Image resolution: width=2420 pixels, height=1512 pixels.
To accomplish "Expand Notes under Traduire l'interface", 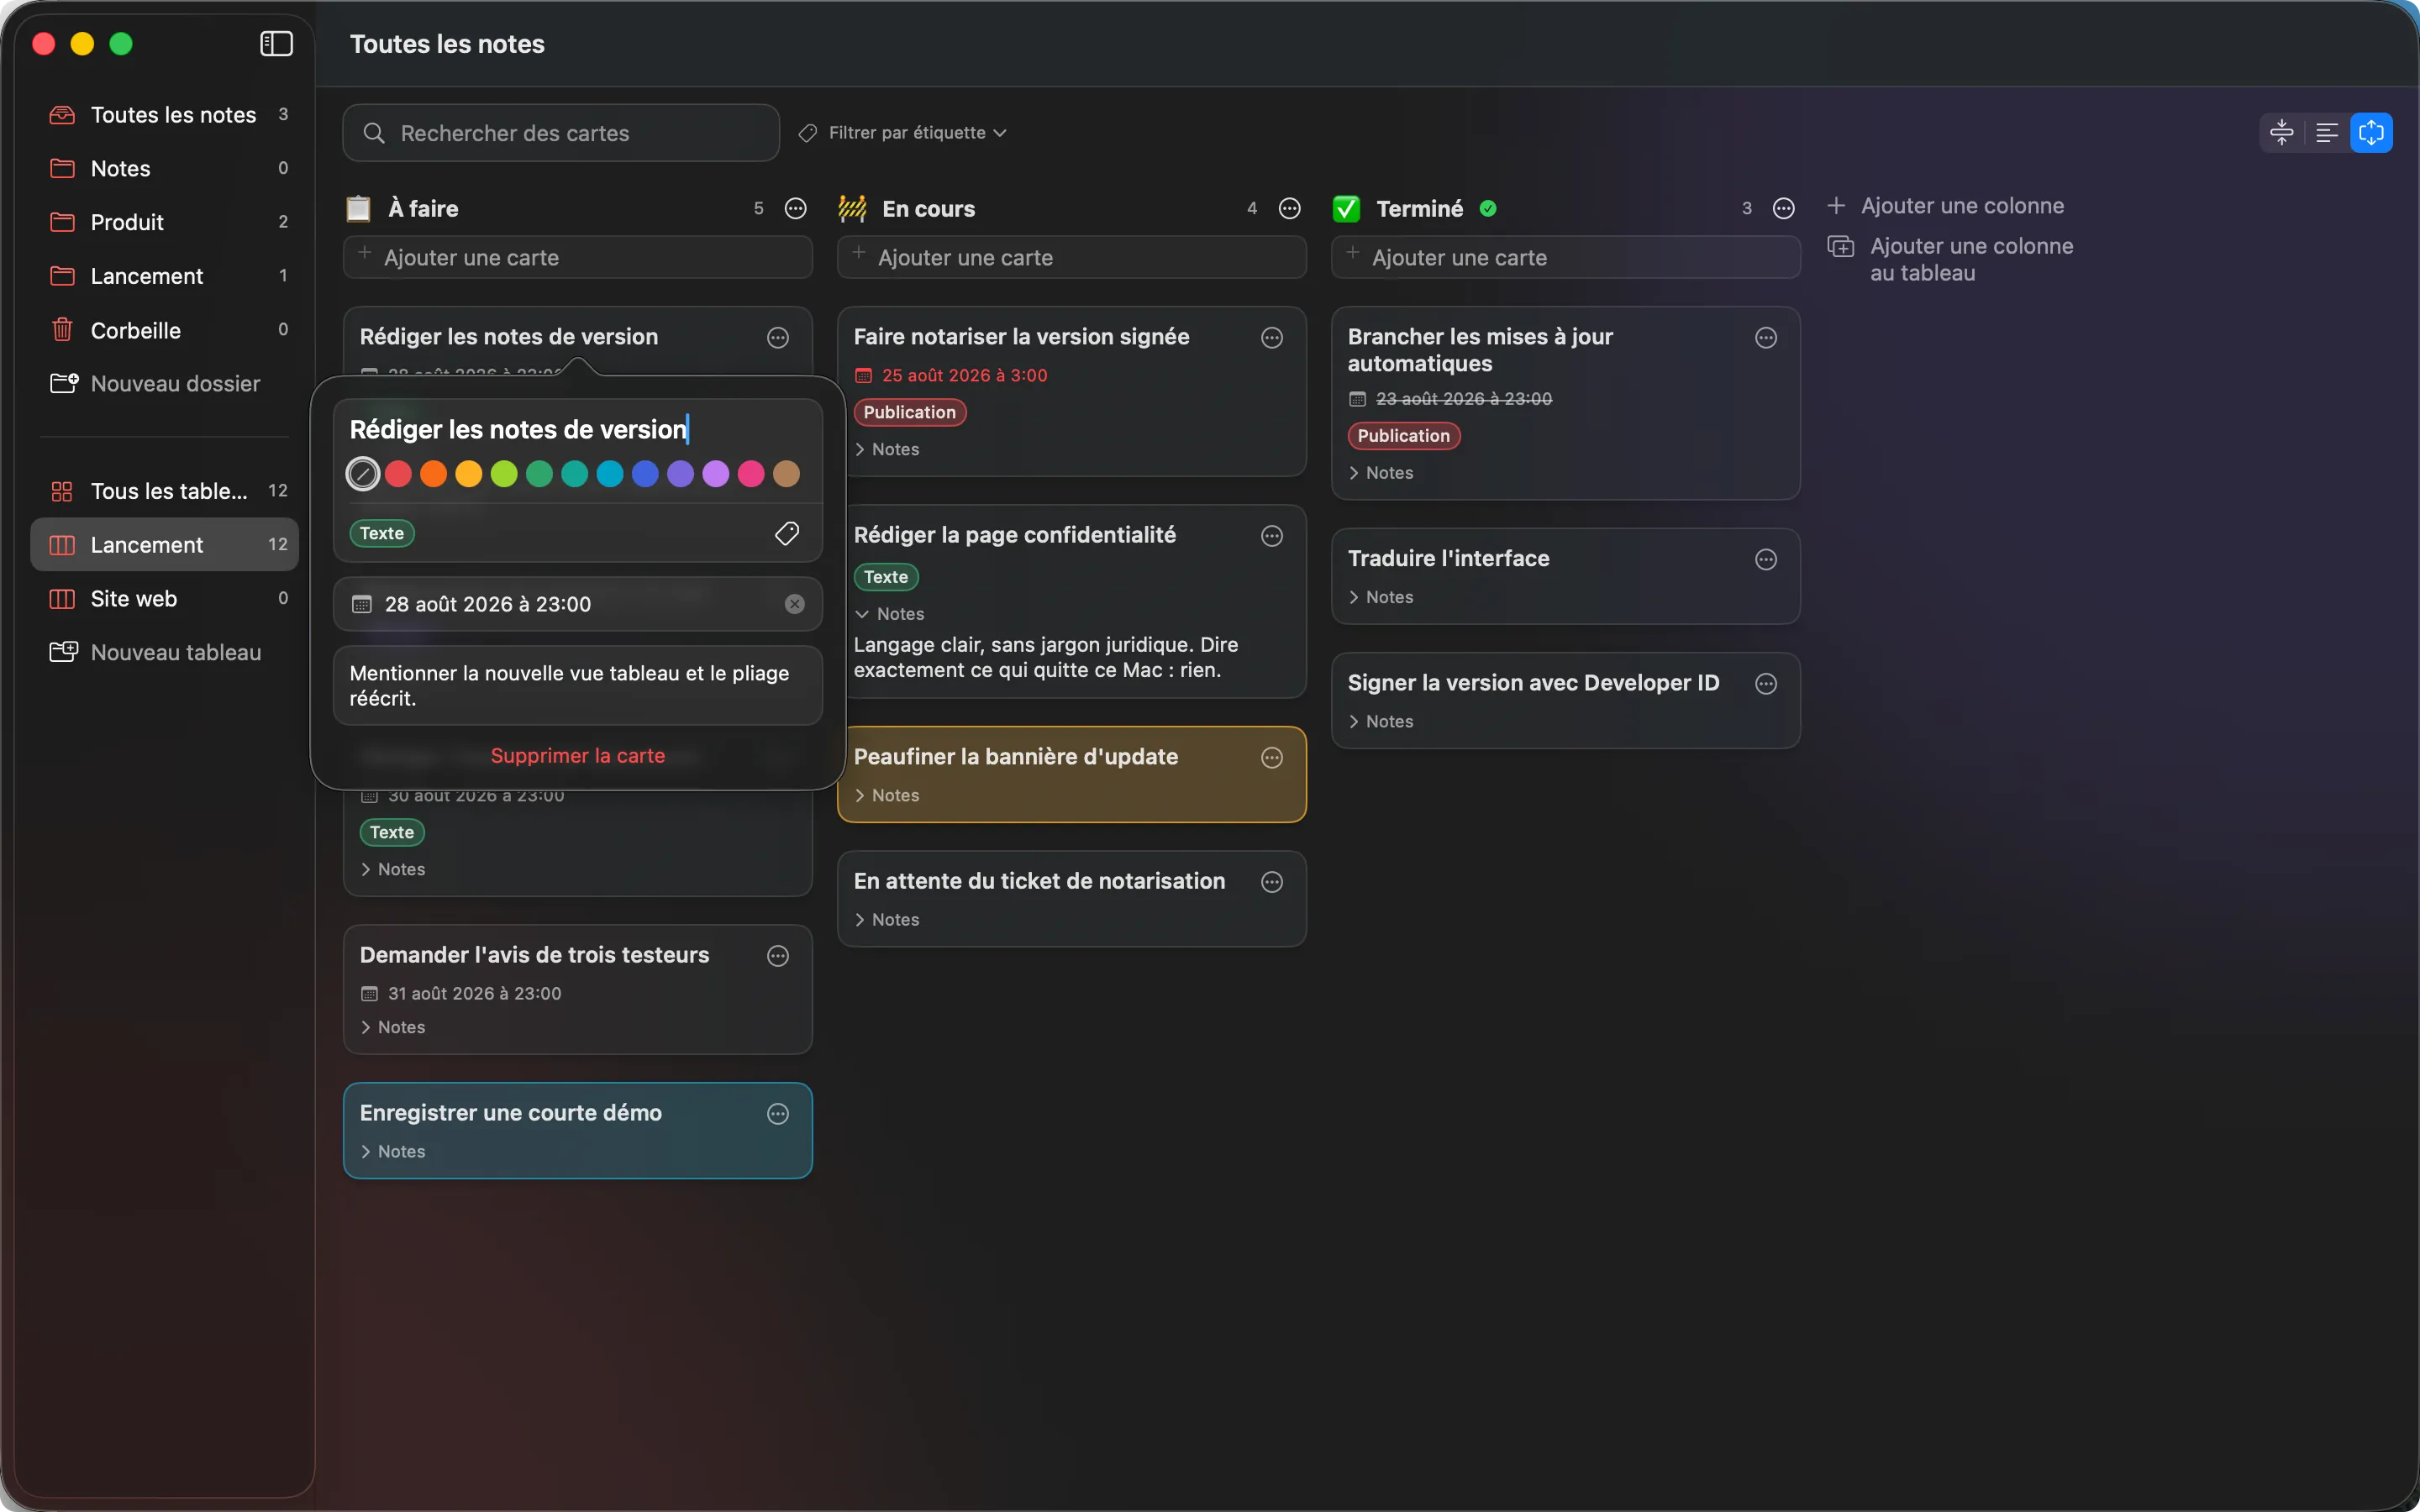I will pos(1381,597).
